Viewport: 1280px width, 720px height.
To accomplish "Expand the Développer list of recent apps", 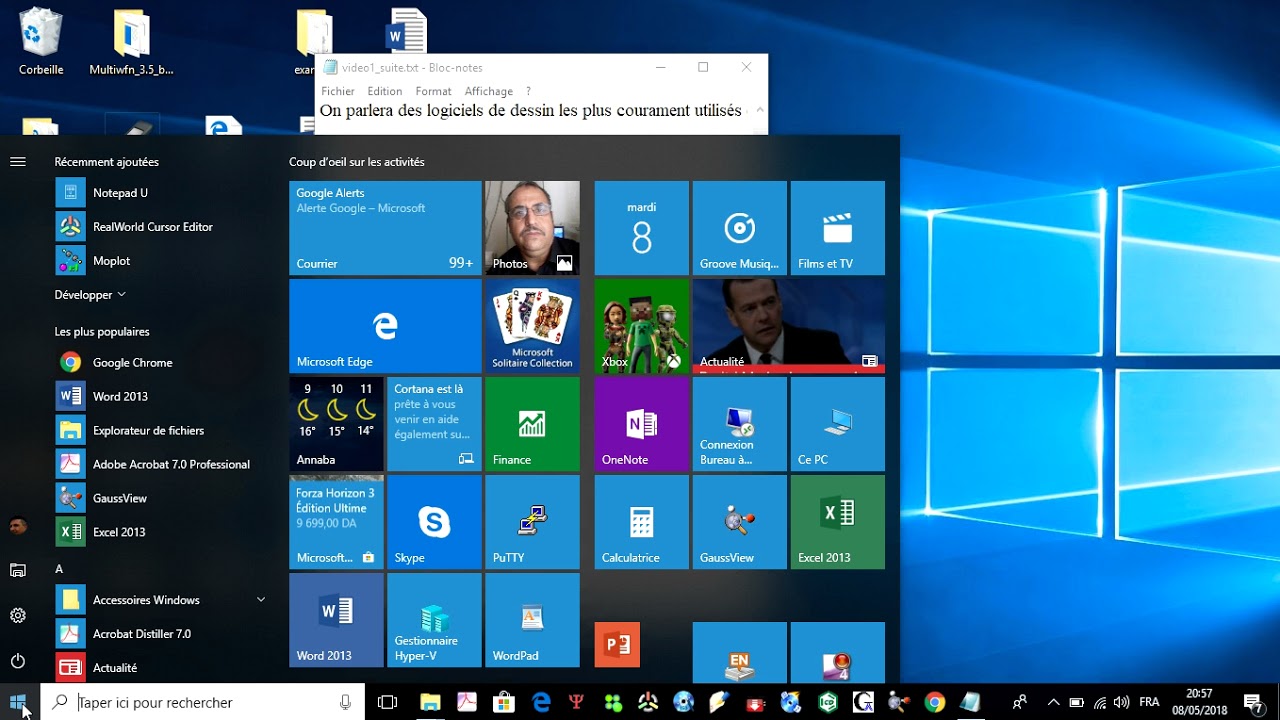I will click(x=91, y=295).
